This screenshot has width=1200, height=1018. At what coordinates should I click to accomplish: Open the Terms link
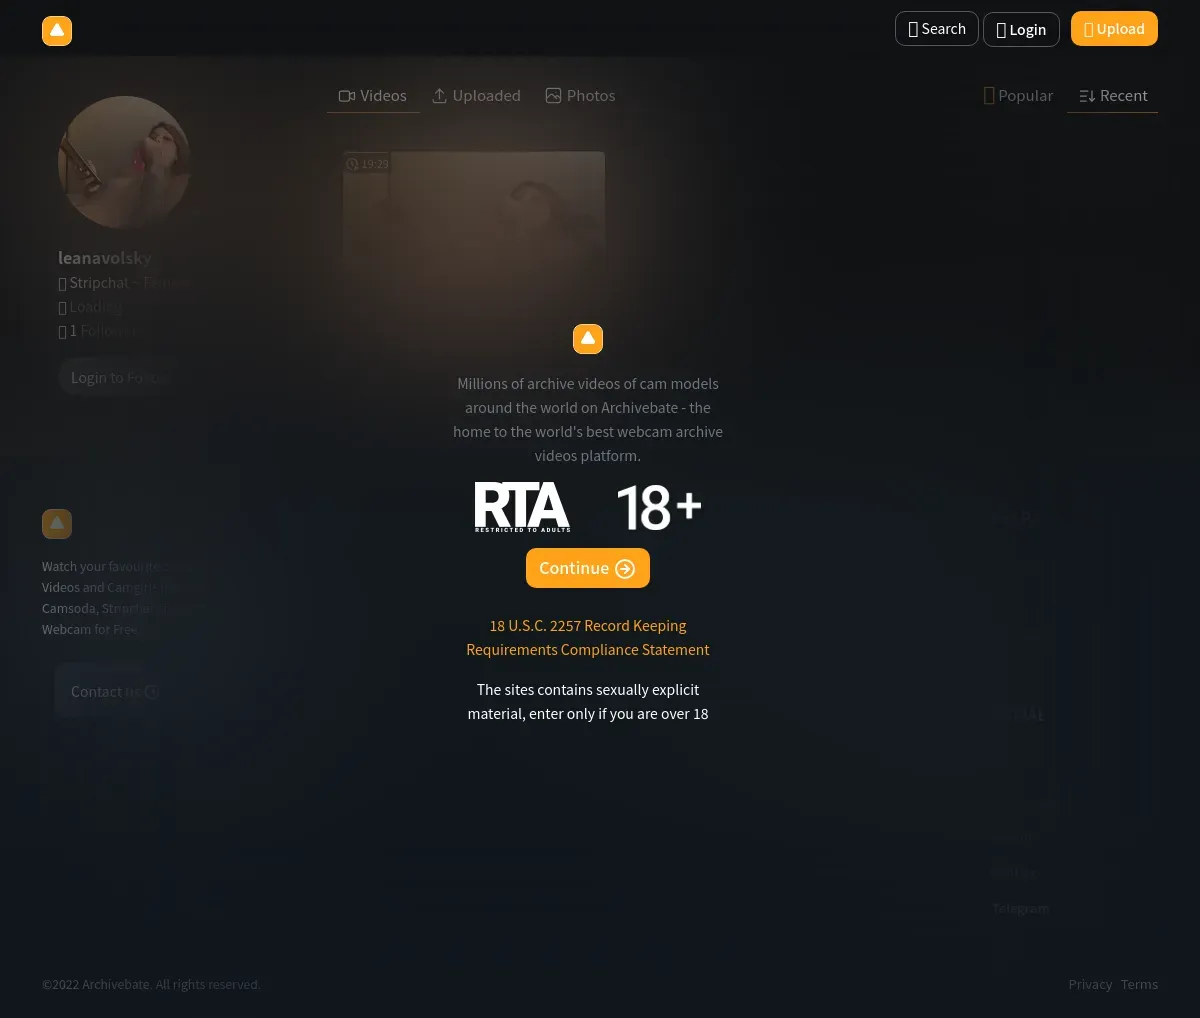tap(1139, 984)
